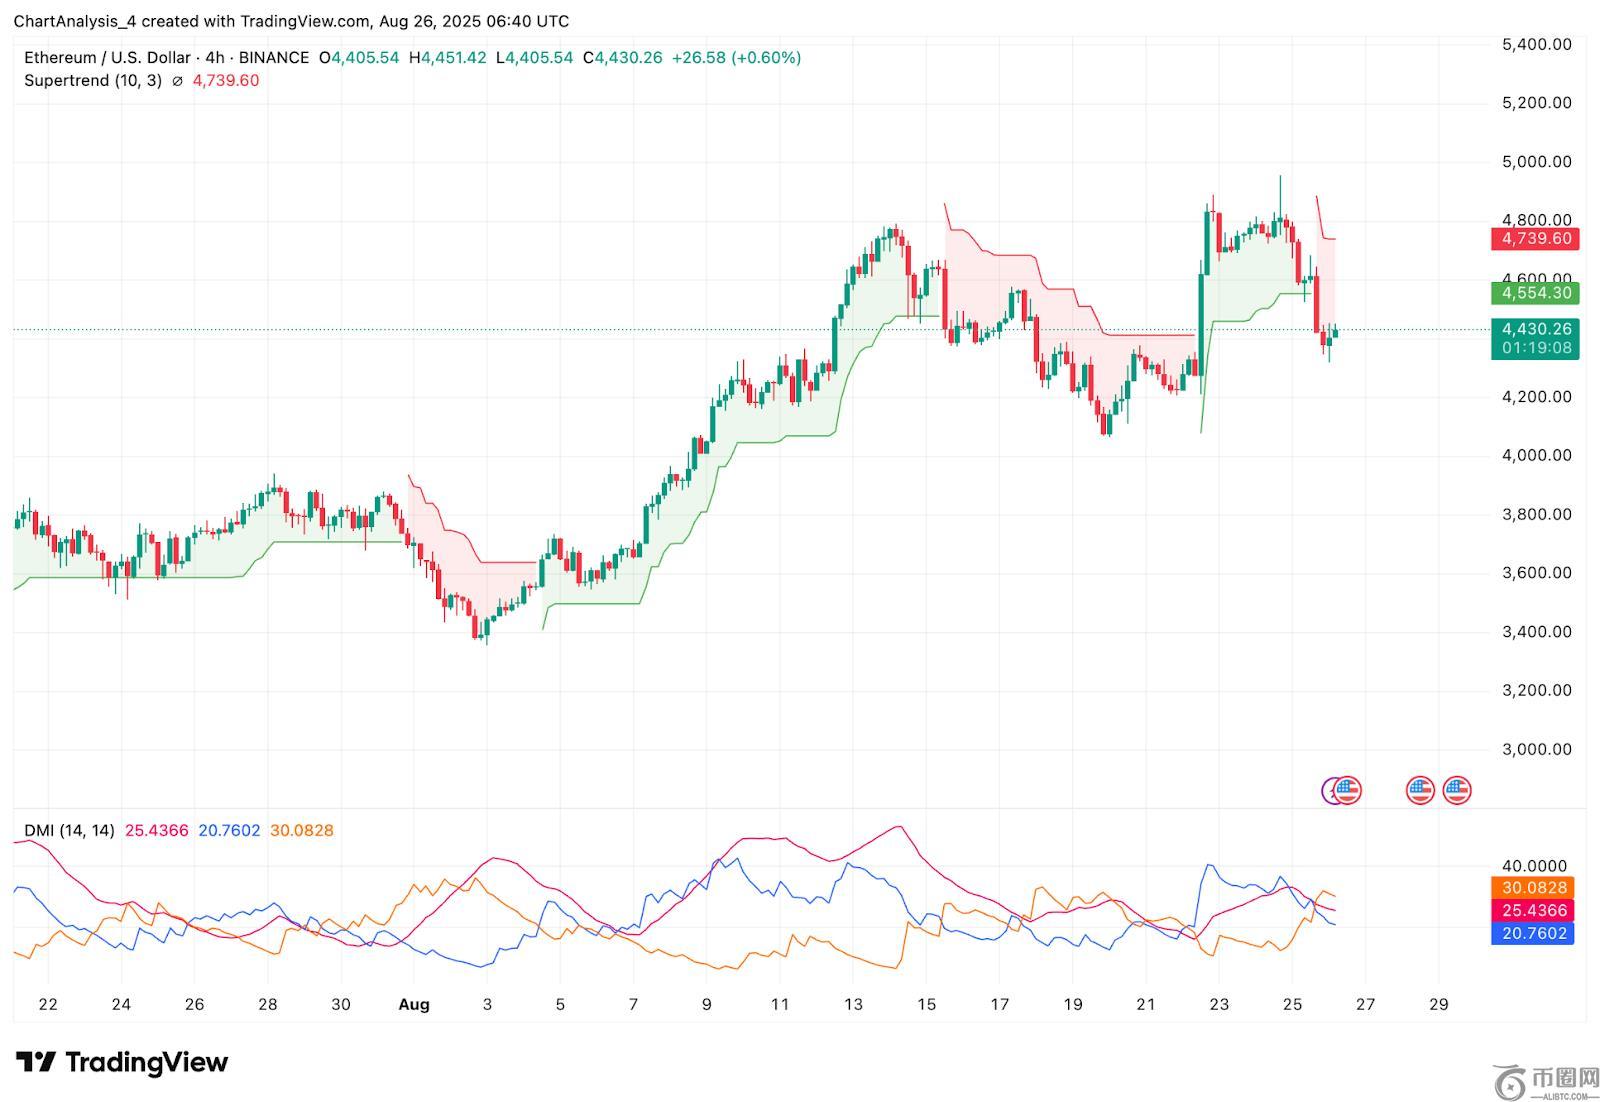Screen dimensions: 1600x1102
Task: Click the leftmost US flag event icon
Action: [x=1349, y=790]
